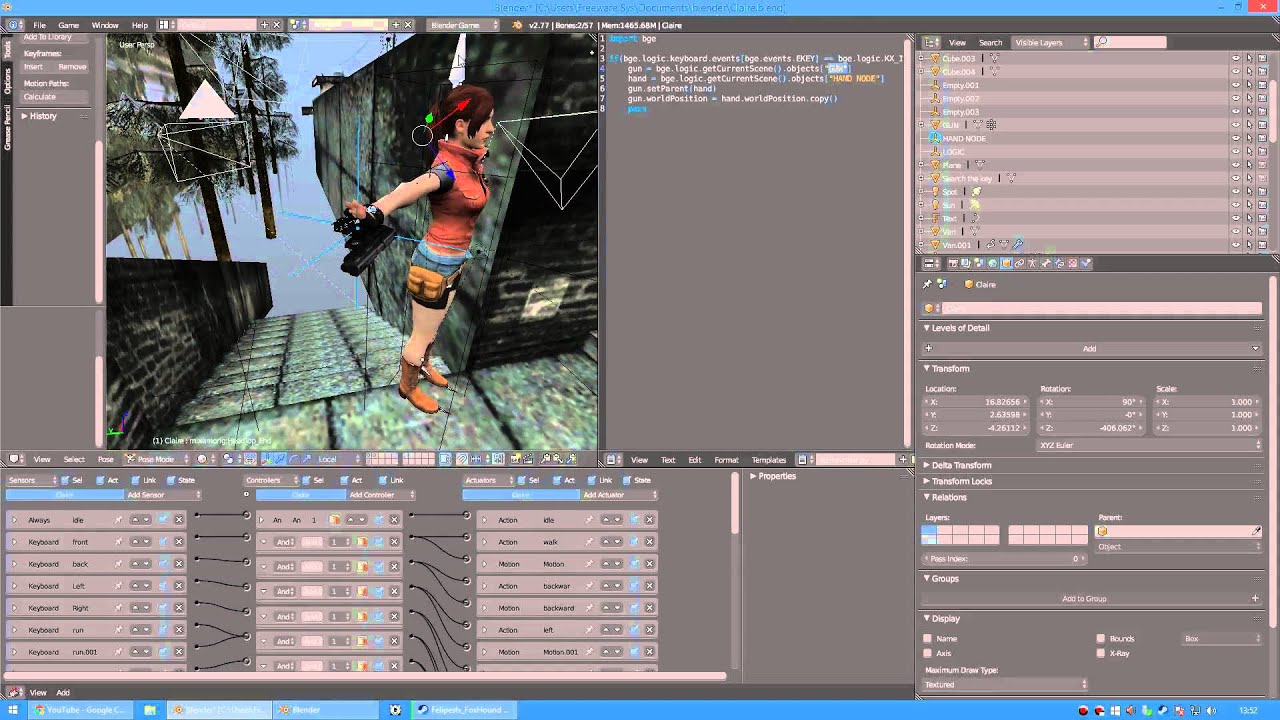The width and height of the screenshot is (1280, 720).
Task: Enable Bounds display checkbox
Action: (1101, 638)
